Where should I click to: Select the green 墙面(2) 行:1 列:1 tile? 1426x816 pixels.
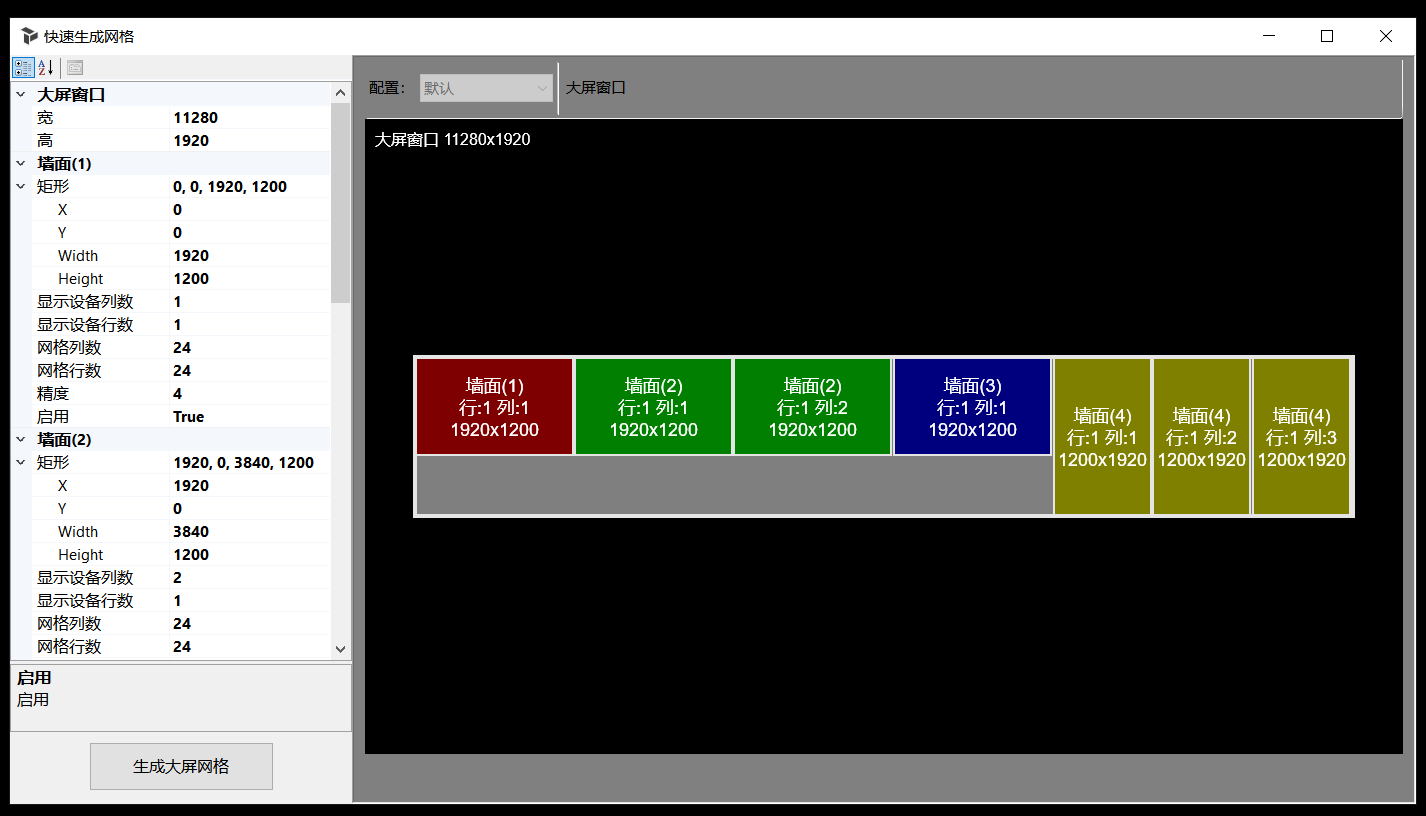point(653,407)
